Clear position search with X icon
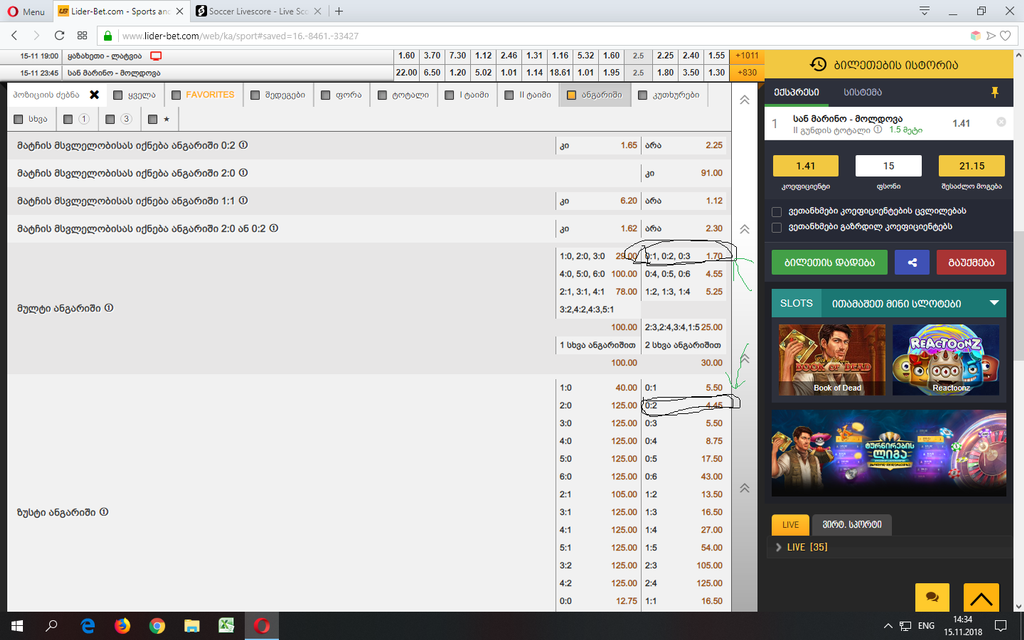This screenshot has width=1024, height=640. click(x=94, y=95)
